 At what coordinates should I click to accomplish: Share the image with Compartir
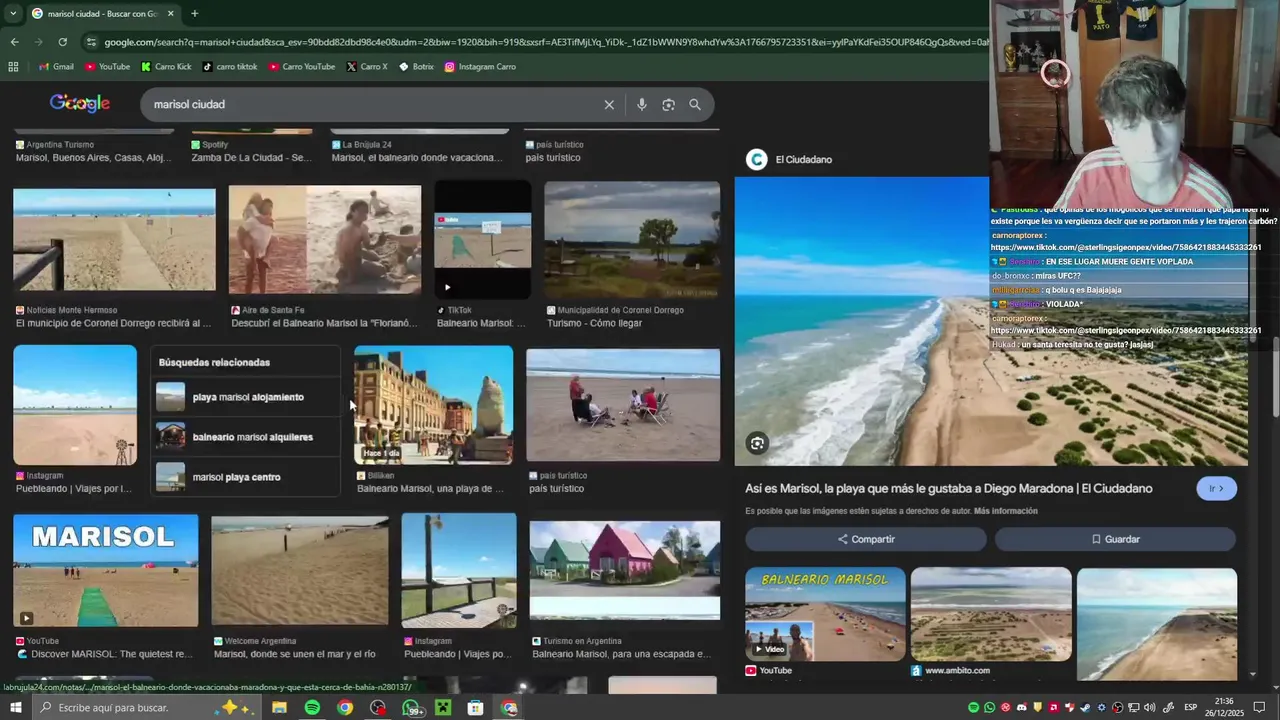(866, 539)
